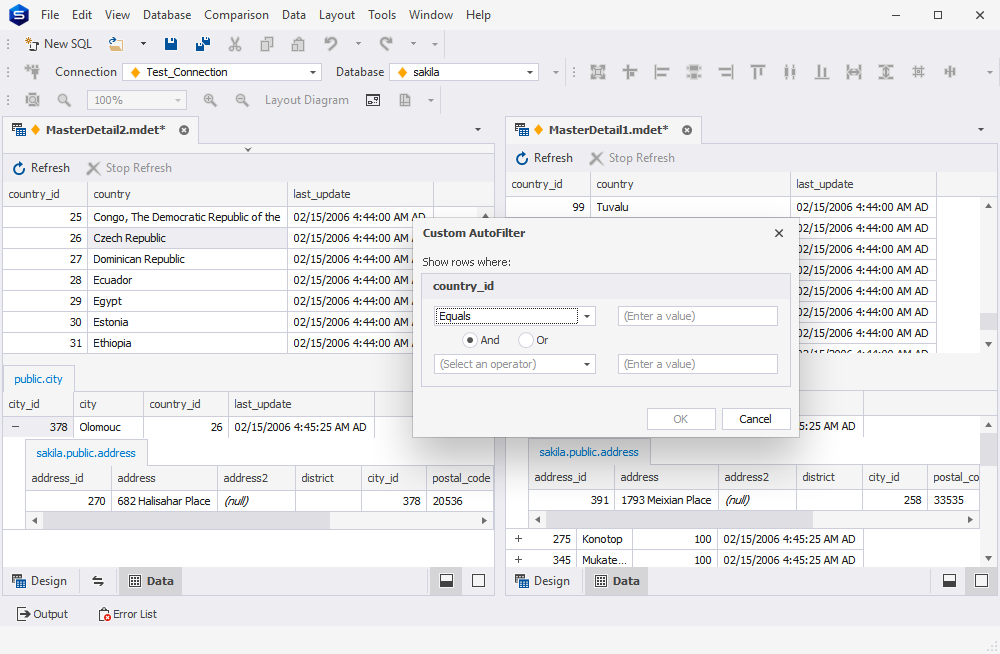The width and height of the screenshot is (1000, 654).
Task: Click the Tuvalu country cell
Action: [690, 207]
